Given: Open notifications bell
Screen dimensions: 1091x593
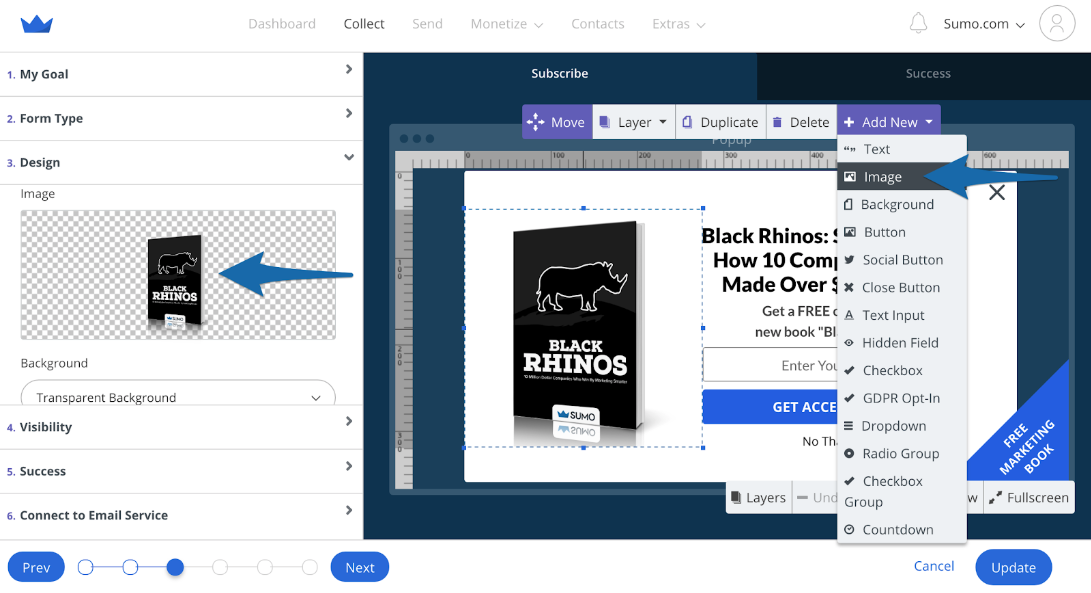Looking at the screenshot, I should (918, 24).
